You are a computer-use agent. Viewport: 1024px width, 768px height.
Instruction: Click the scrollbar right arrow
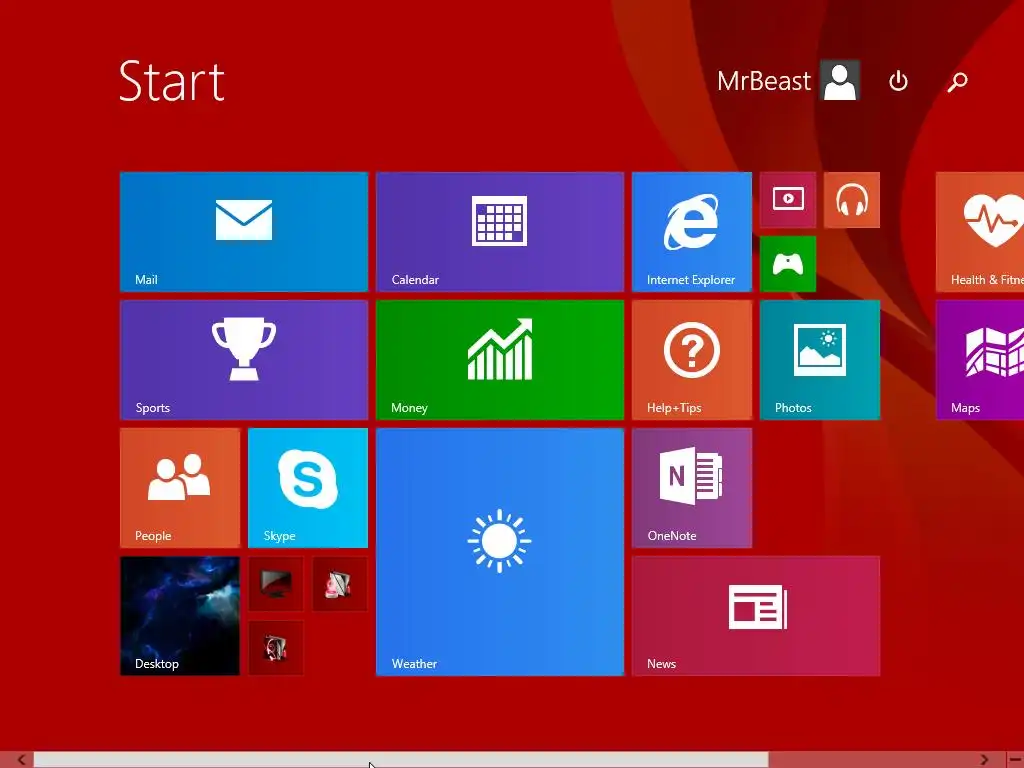tap(985, 760)
